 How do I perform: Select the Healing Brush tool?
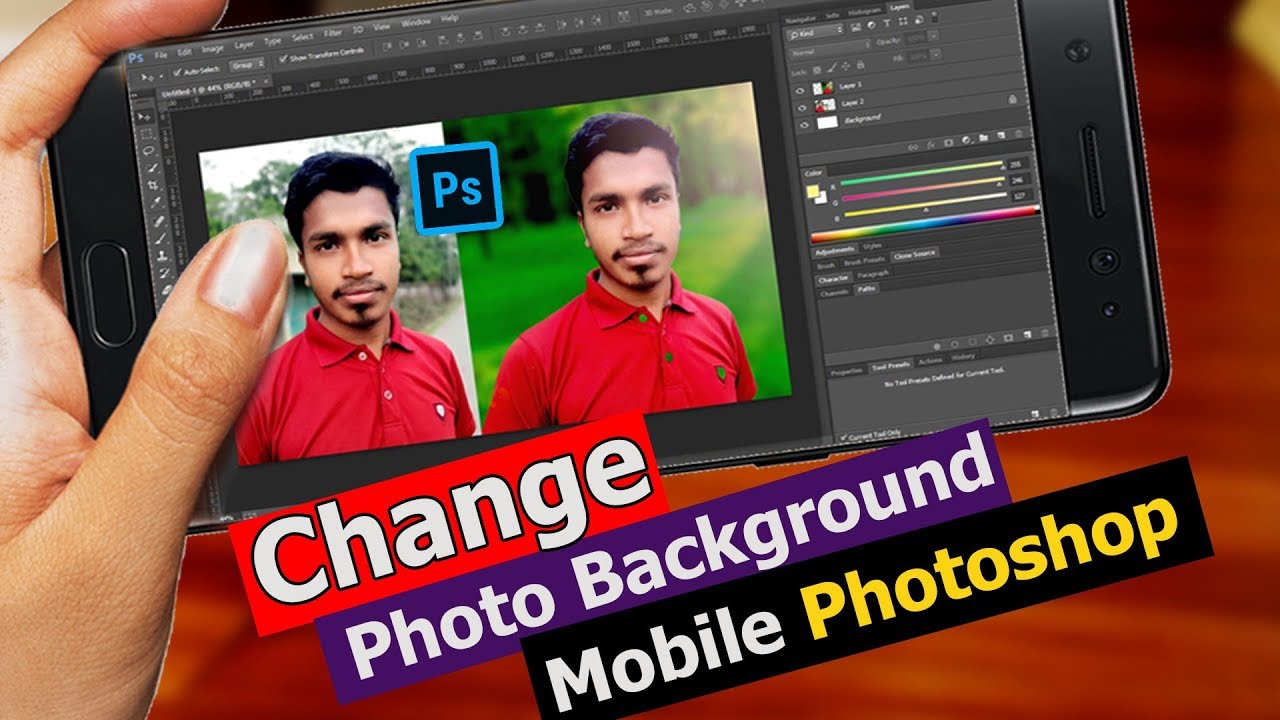click(158, 221)
